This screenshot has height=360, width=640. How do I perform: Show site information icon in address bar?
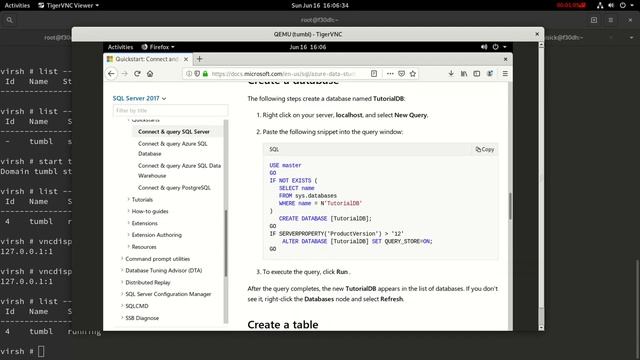tap(189, 74)
